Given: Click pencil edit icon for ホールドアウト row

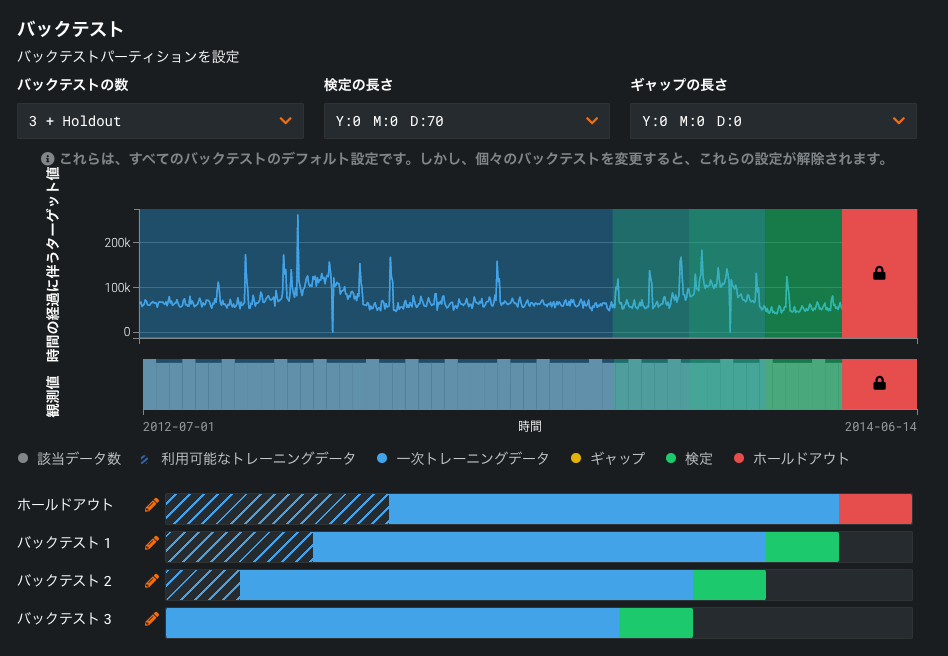Looking at the screenshot, I should 152,505.
